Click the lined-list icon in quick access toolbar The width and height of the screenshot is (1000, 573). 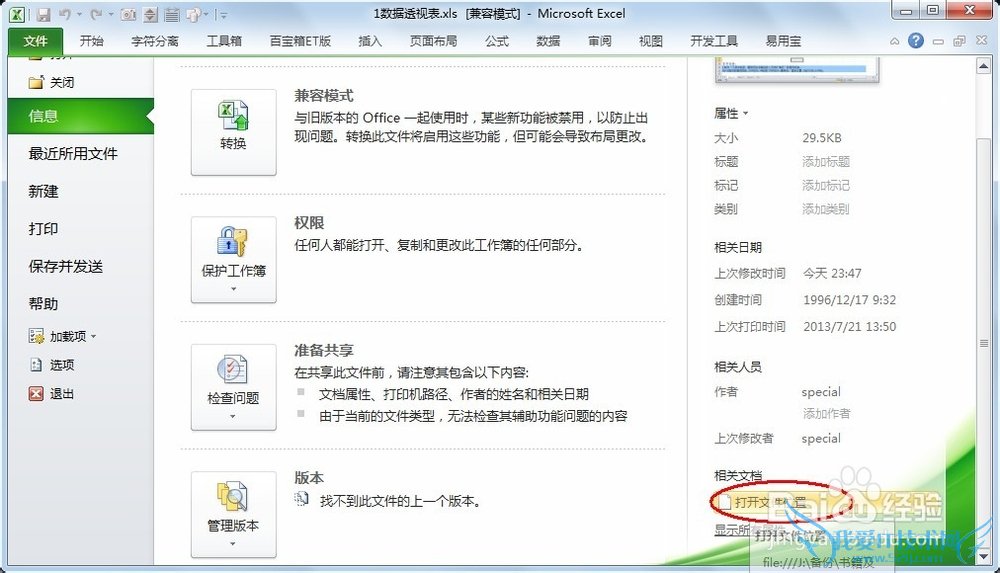171,14
